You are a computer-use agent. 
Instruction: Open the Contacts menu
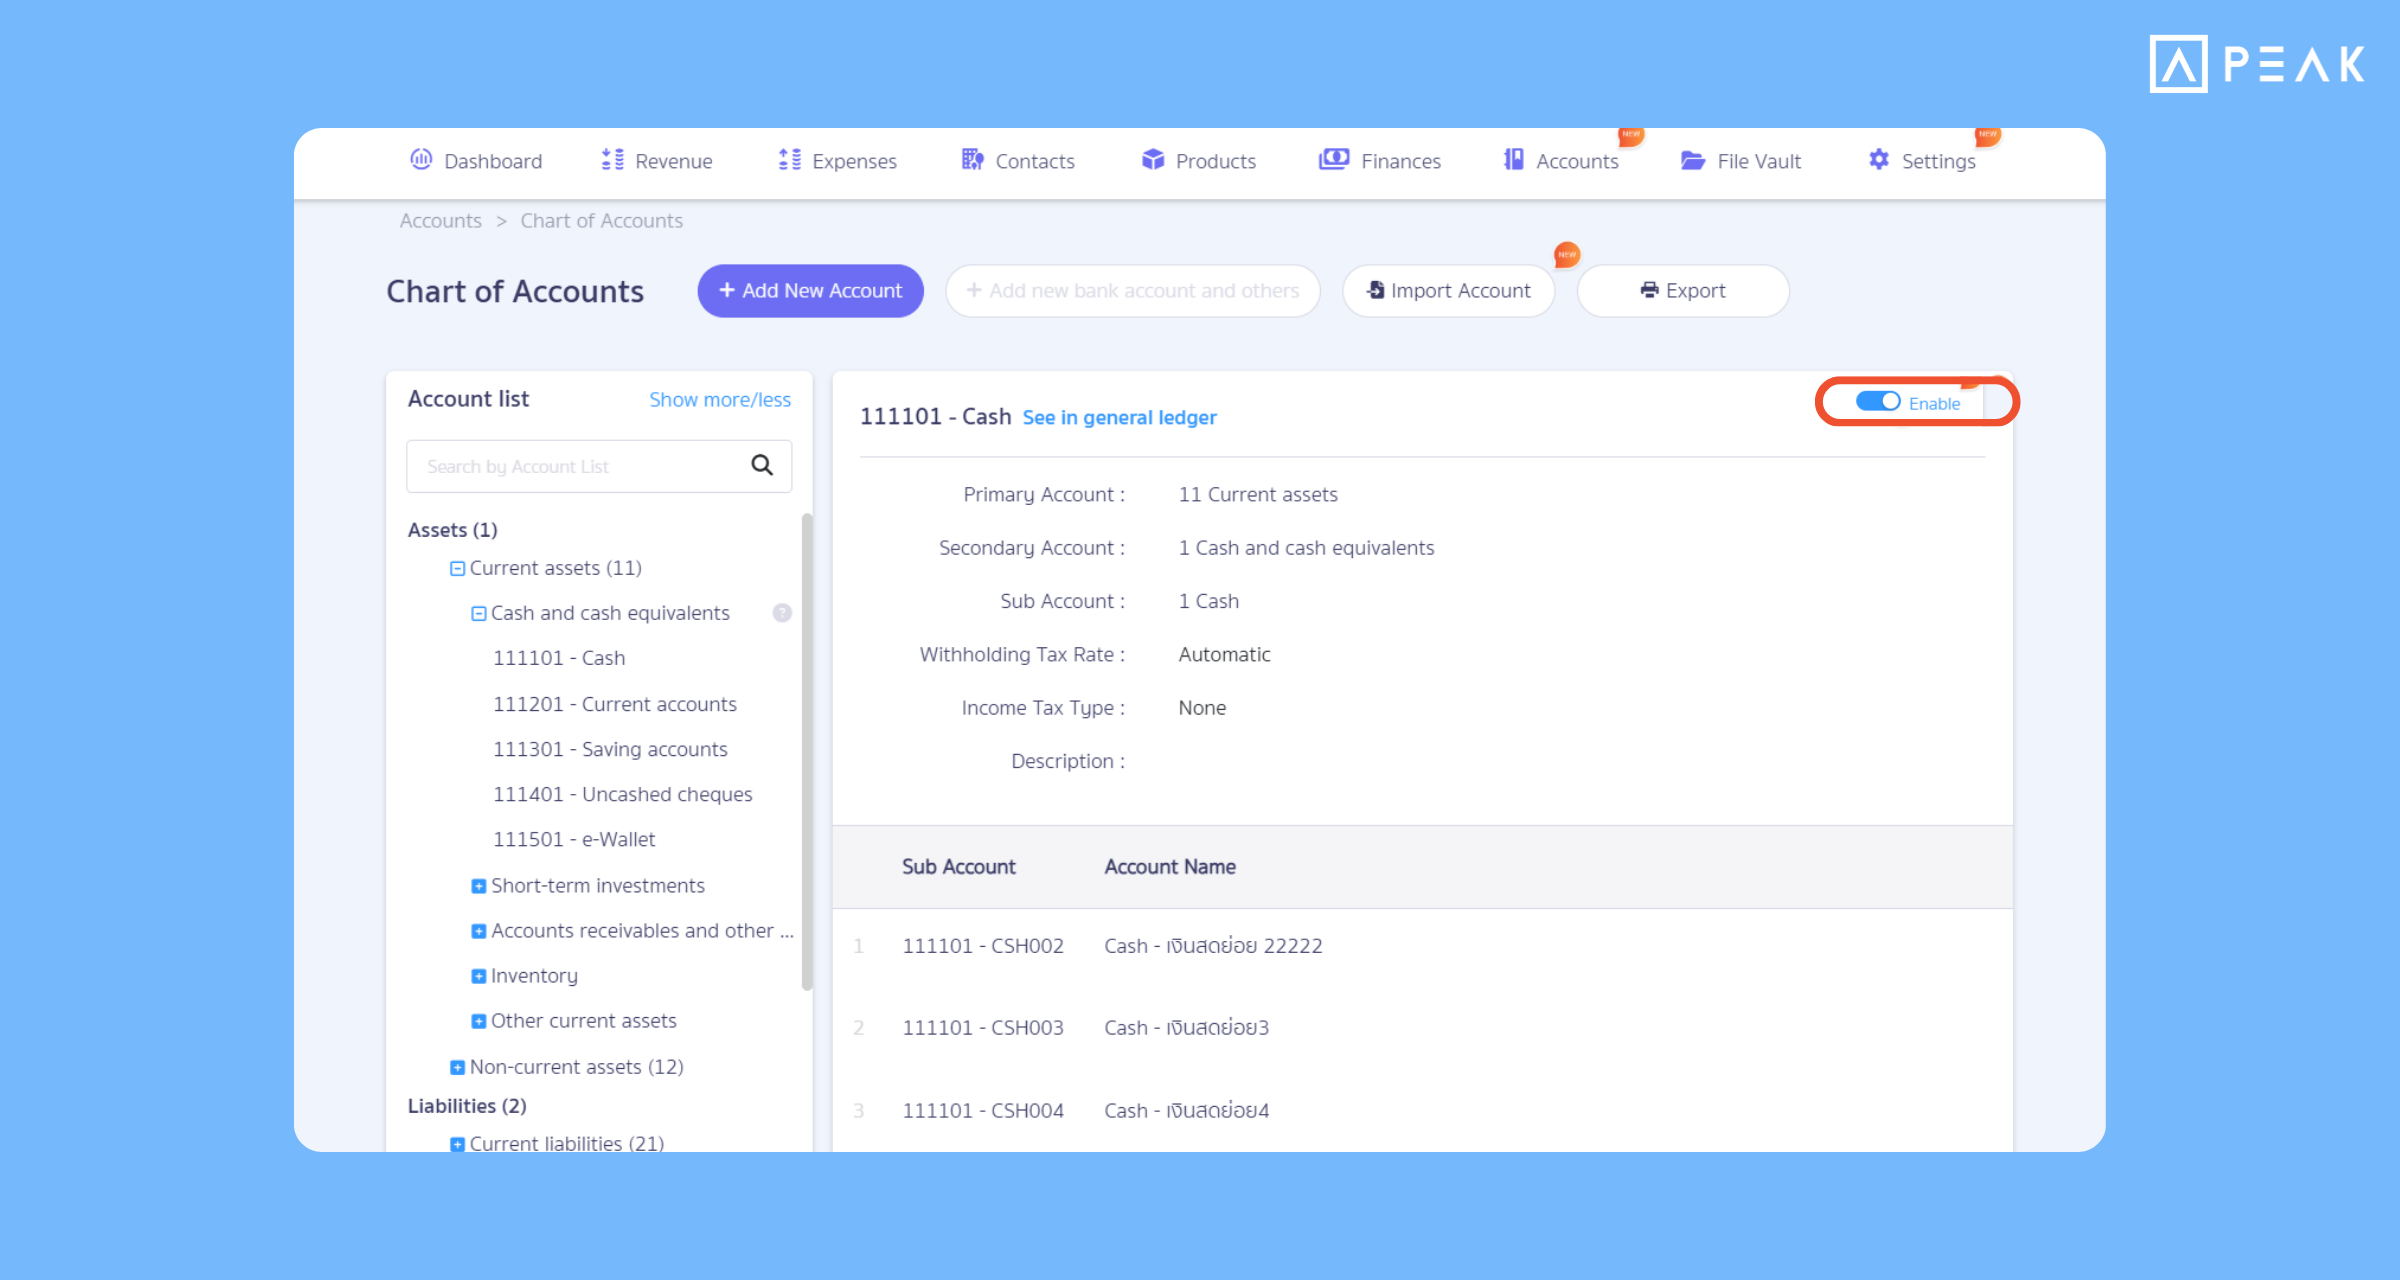1018,161
